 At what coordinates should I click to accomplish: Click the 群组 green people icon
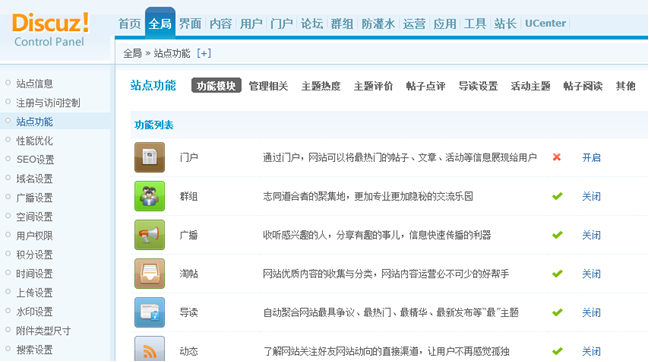149,196
